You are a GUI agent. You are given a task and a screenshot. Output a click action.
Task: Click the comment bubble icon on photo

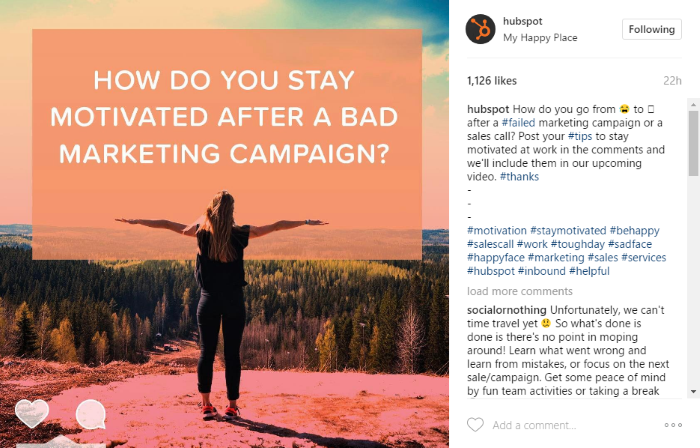(91, 414)
